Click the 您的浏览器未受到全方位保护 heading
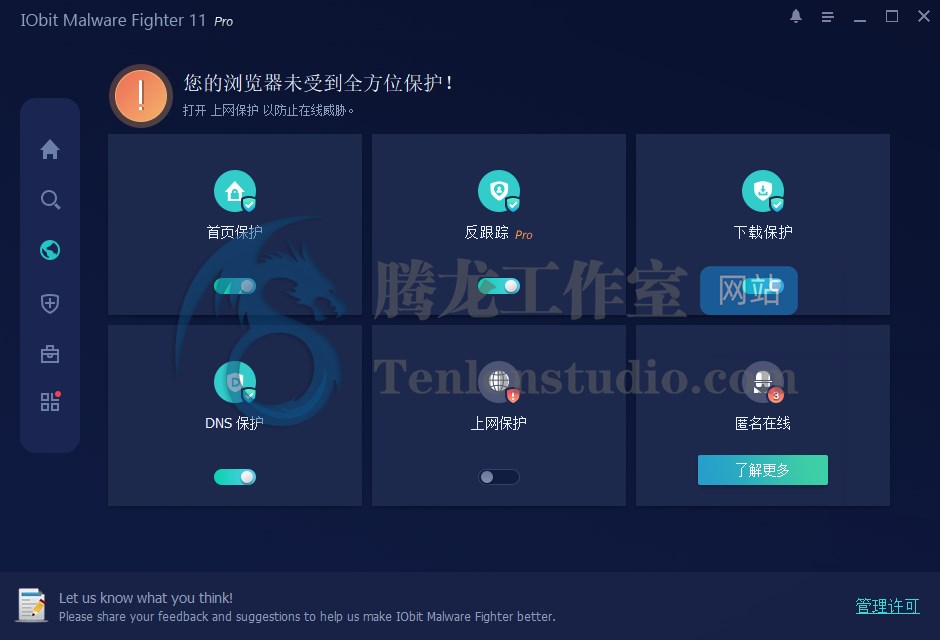The width and height of the screenshot is (940, 640). coord(318,83)
